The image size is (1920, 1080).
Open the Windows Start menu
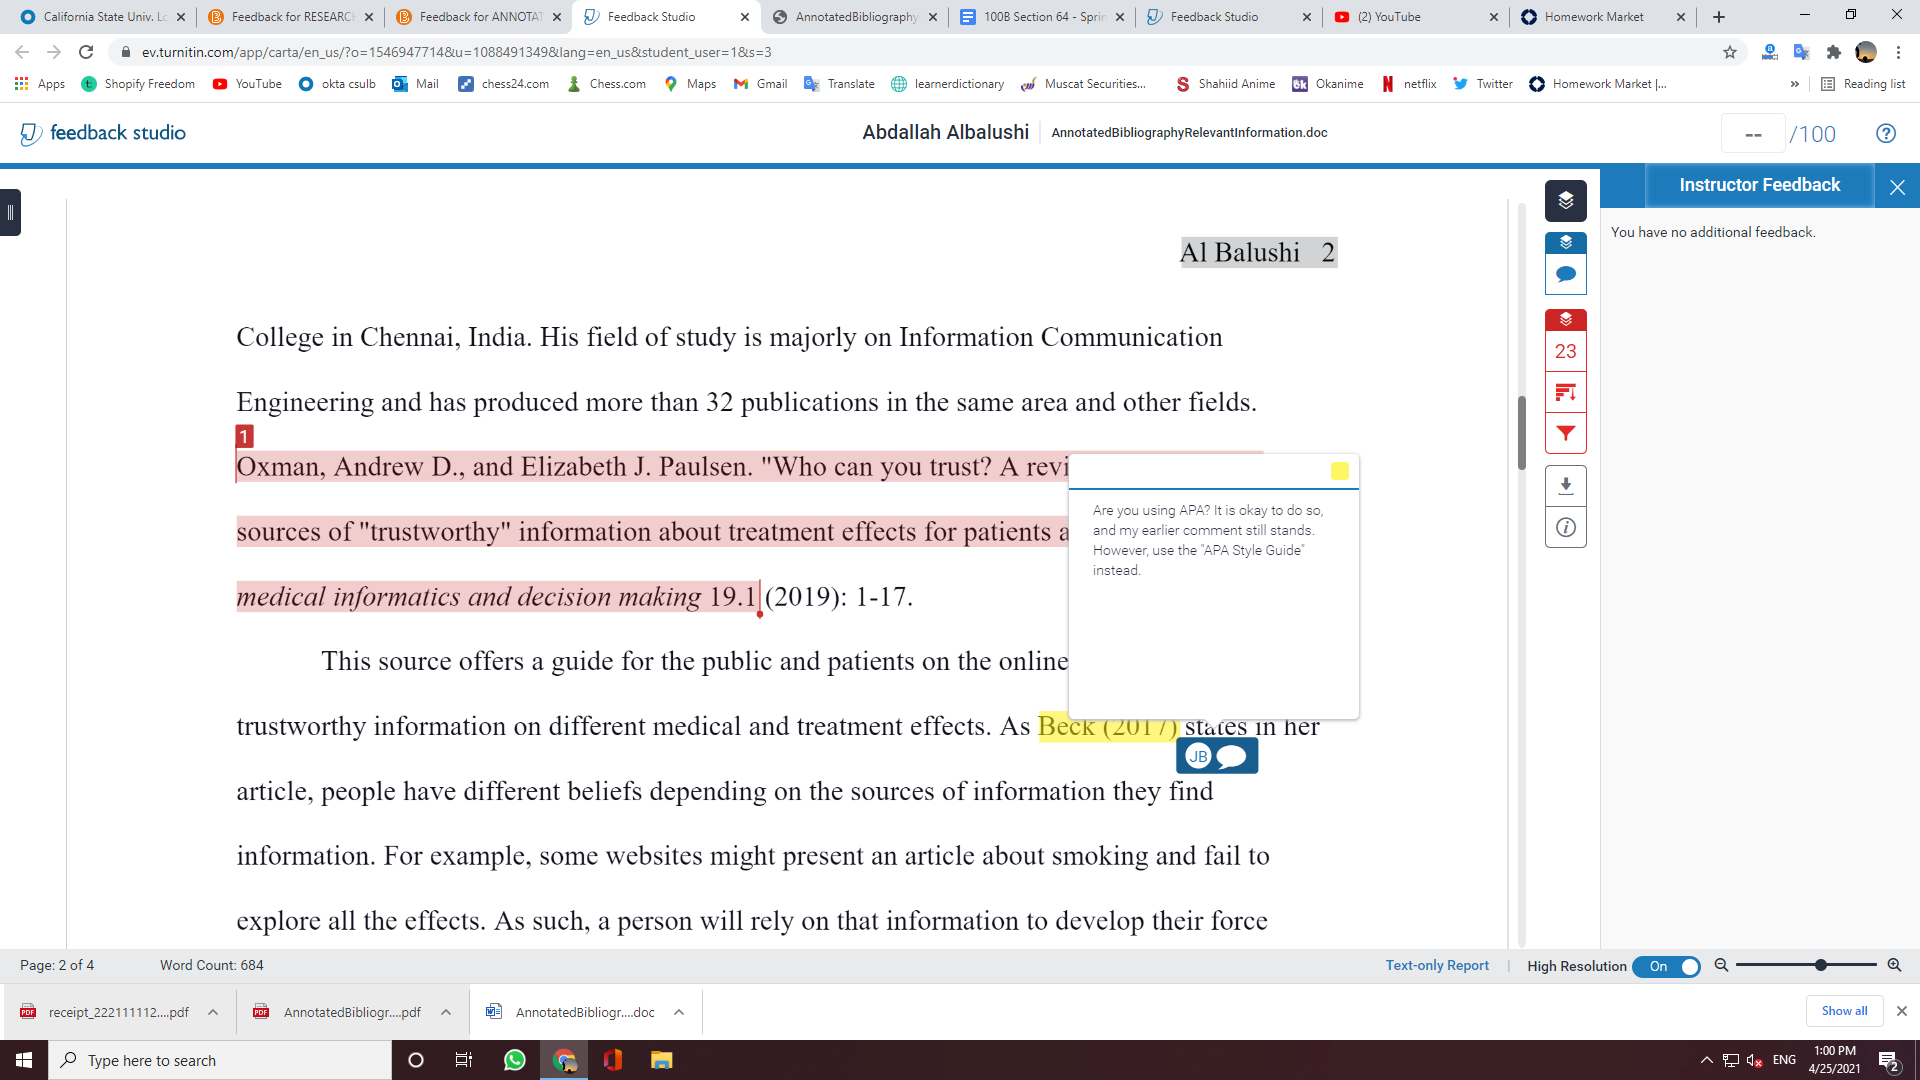tap(24, 1060)
